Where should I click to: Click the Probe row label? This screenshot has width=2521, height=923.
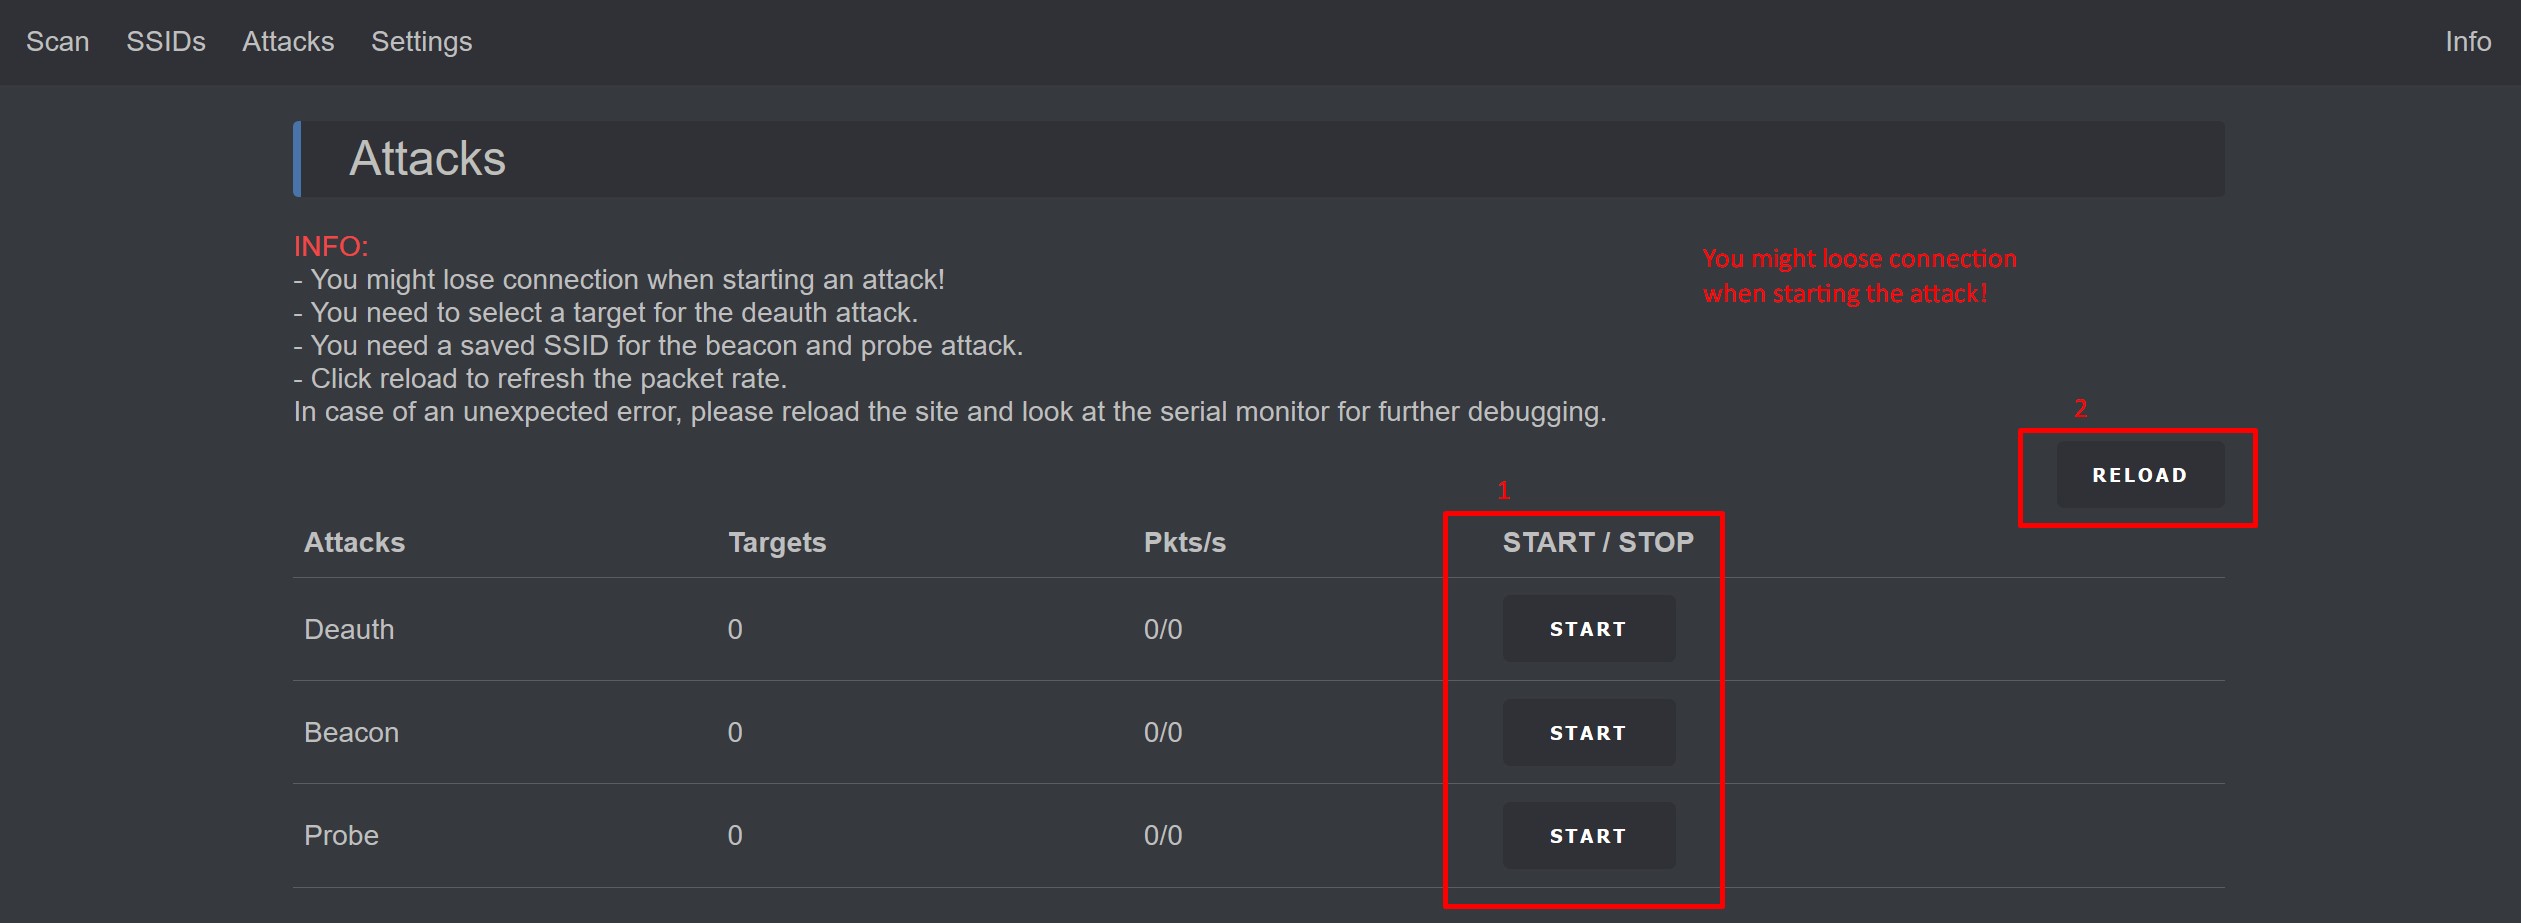[341, 835]
